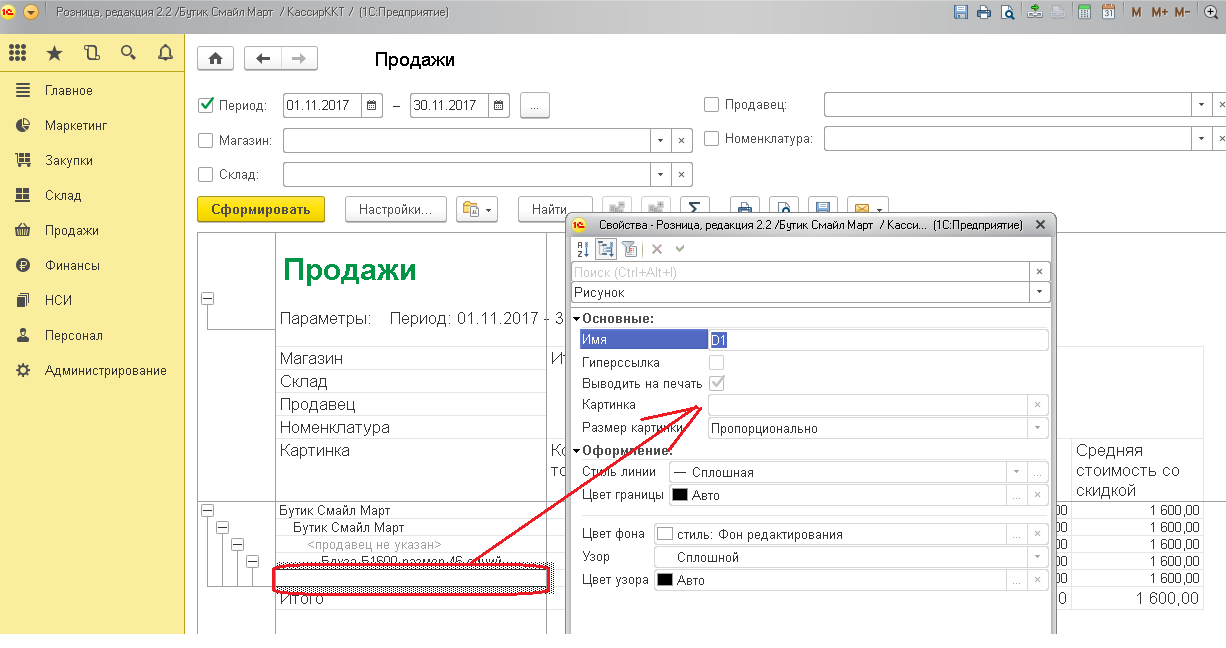Click the Цвет границы black swatch

pos(680,495)
